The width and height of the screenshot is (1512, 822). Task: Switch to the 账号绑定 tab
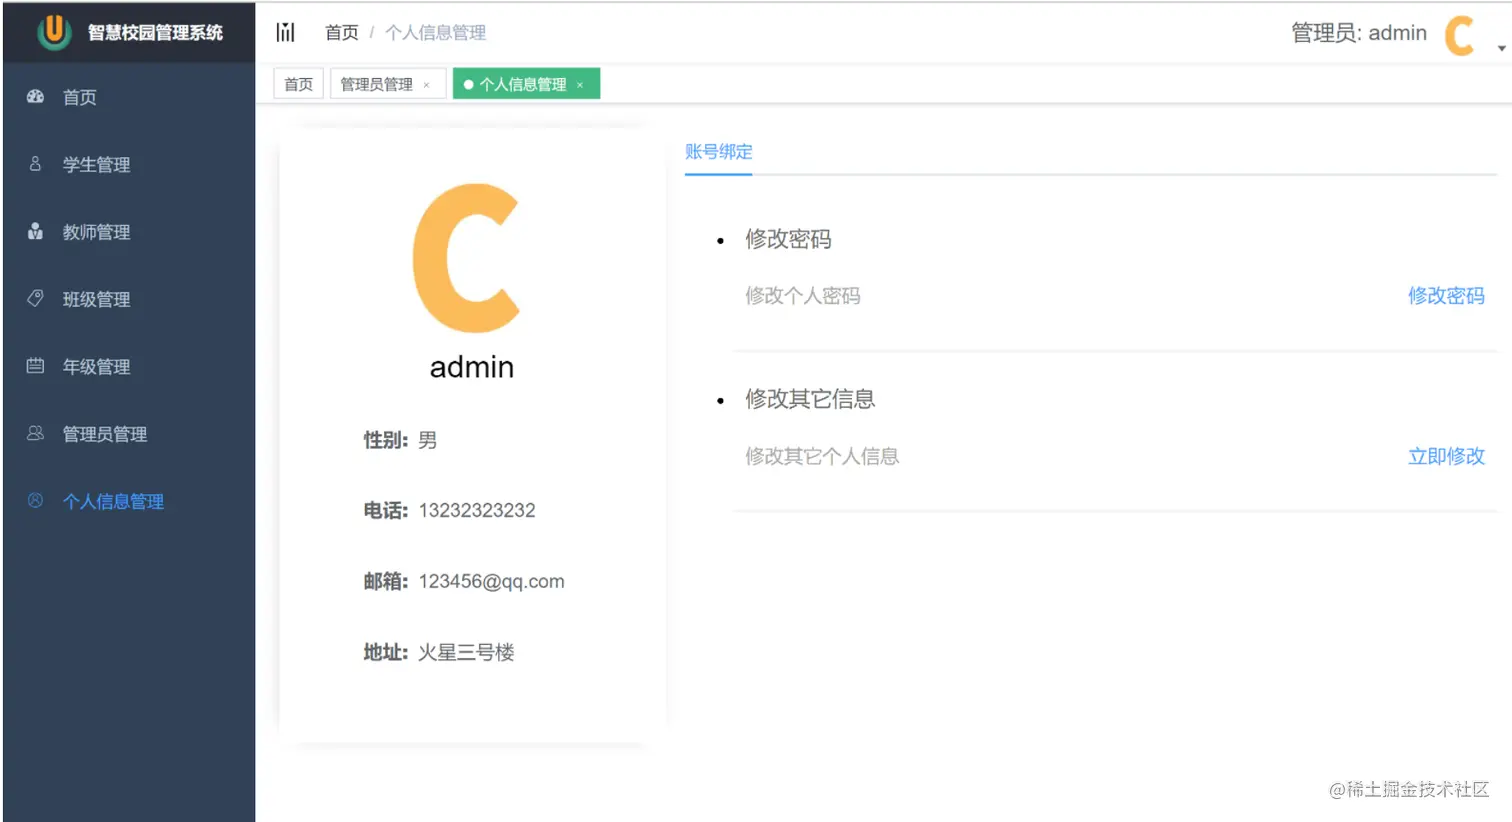(718, 152)
